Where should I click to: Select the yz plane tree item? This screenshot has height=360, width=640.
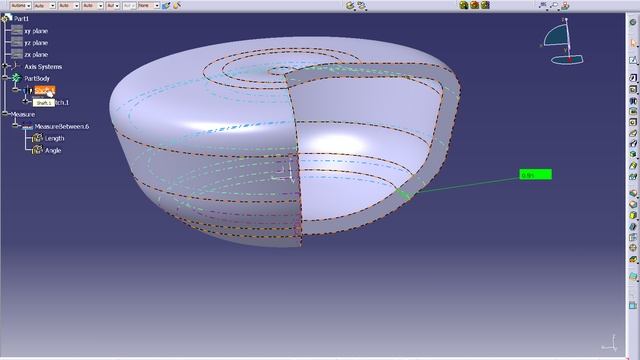[36, 42]
